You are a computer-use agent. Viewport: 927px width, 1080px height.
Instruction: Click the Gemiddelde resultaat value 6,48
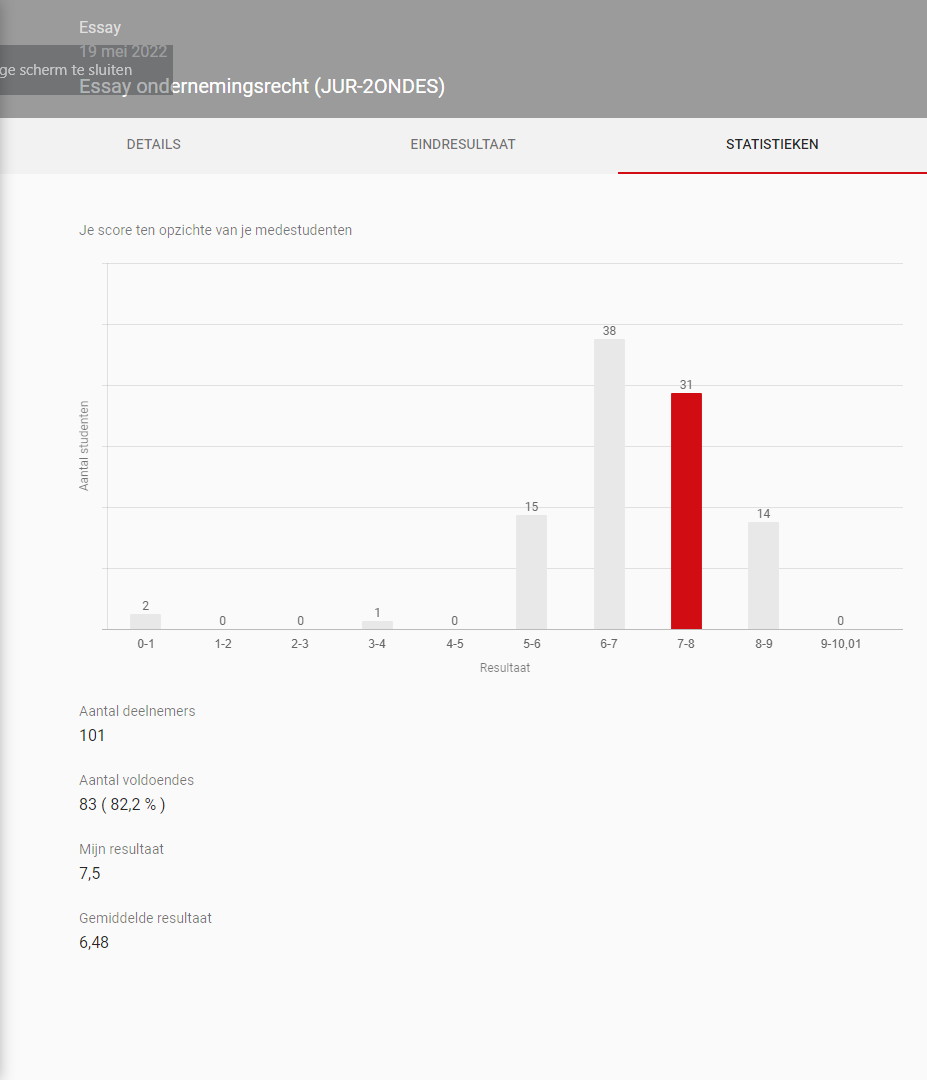(94, 942)
